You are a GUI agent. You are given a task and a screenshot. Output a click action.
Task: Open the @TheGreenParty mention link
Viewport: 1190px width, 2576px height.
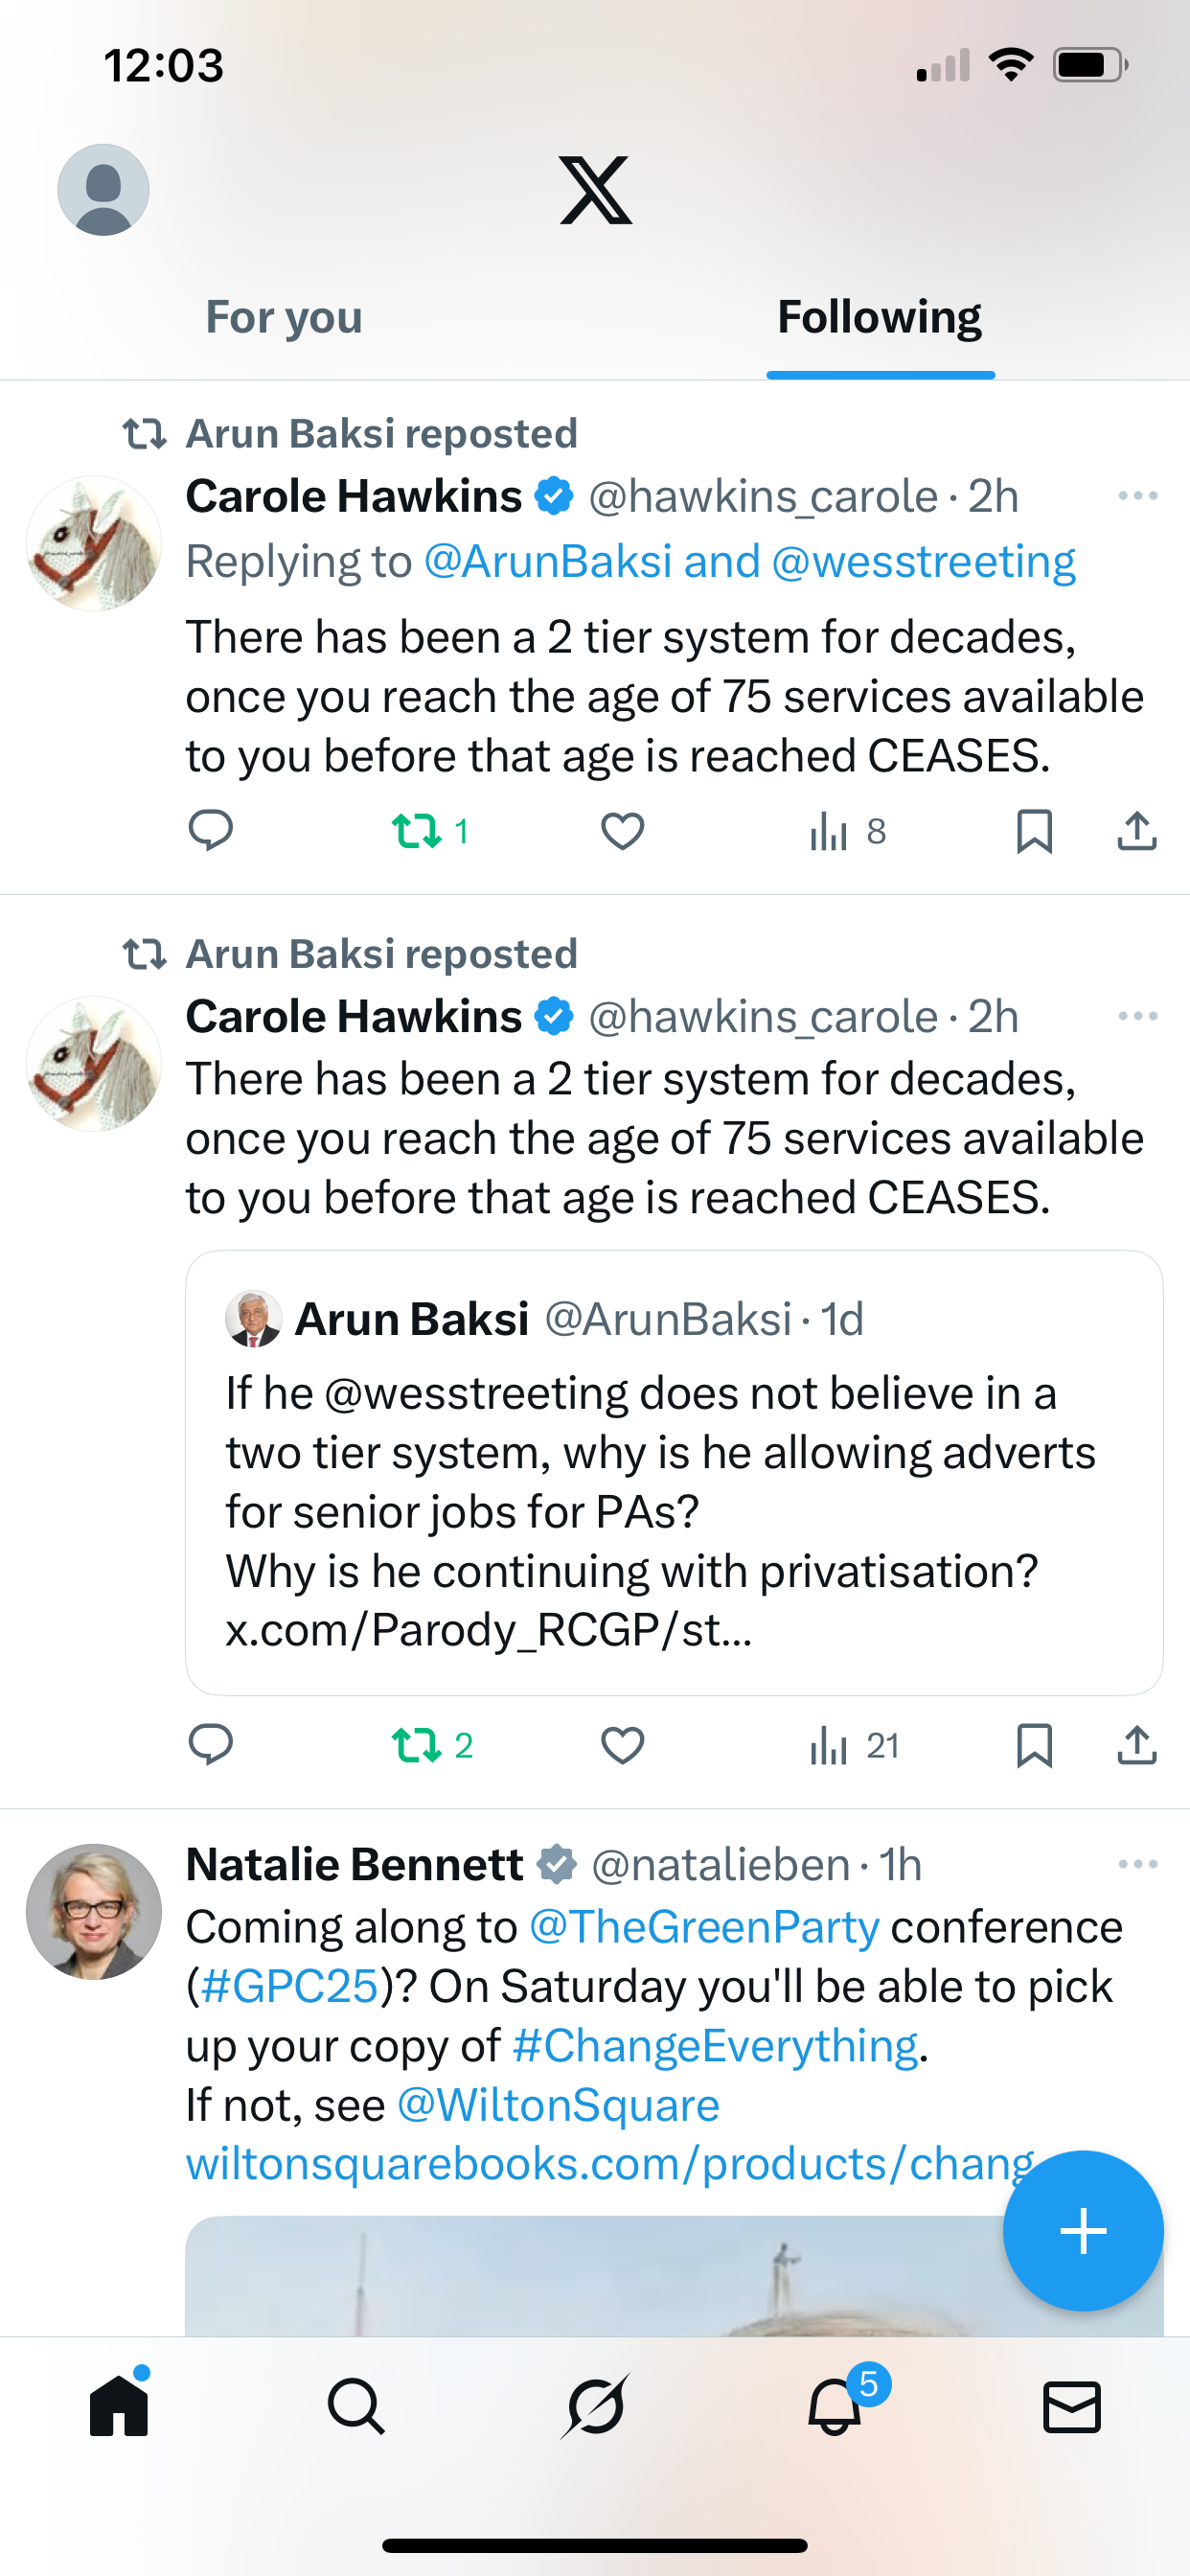coord(704,1927)
